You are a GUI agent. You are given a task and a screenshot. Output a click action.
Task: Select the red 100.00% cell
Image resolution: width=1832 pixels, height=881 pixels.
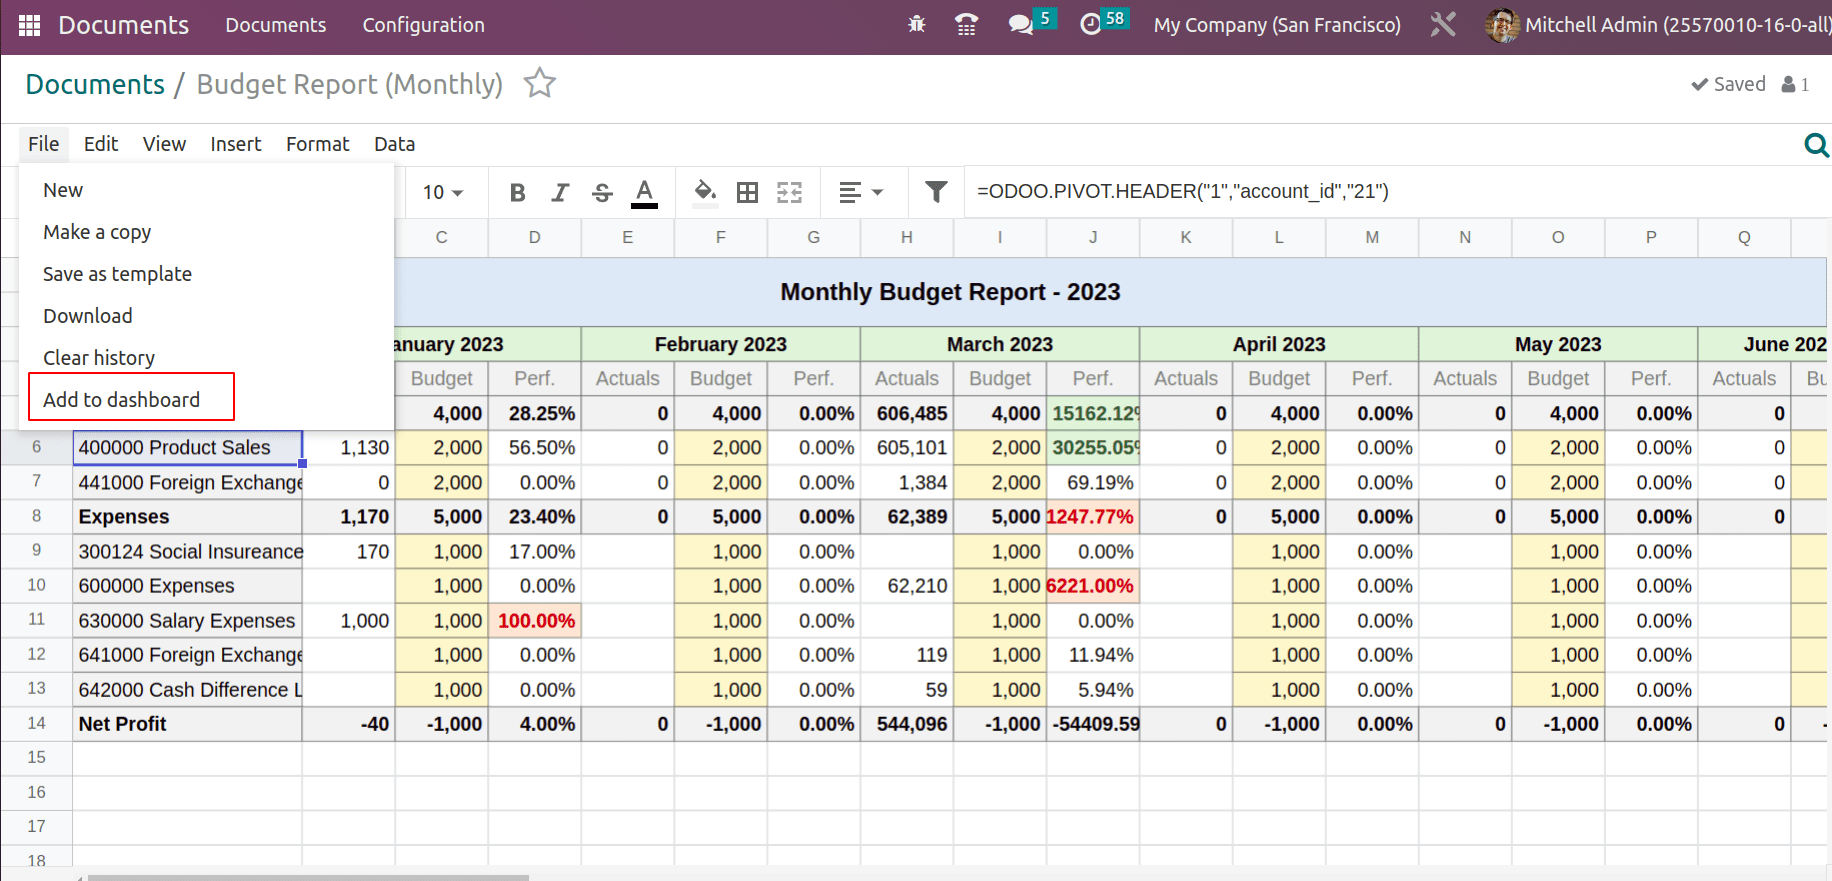tap(535, 621)
